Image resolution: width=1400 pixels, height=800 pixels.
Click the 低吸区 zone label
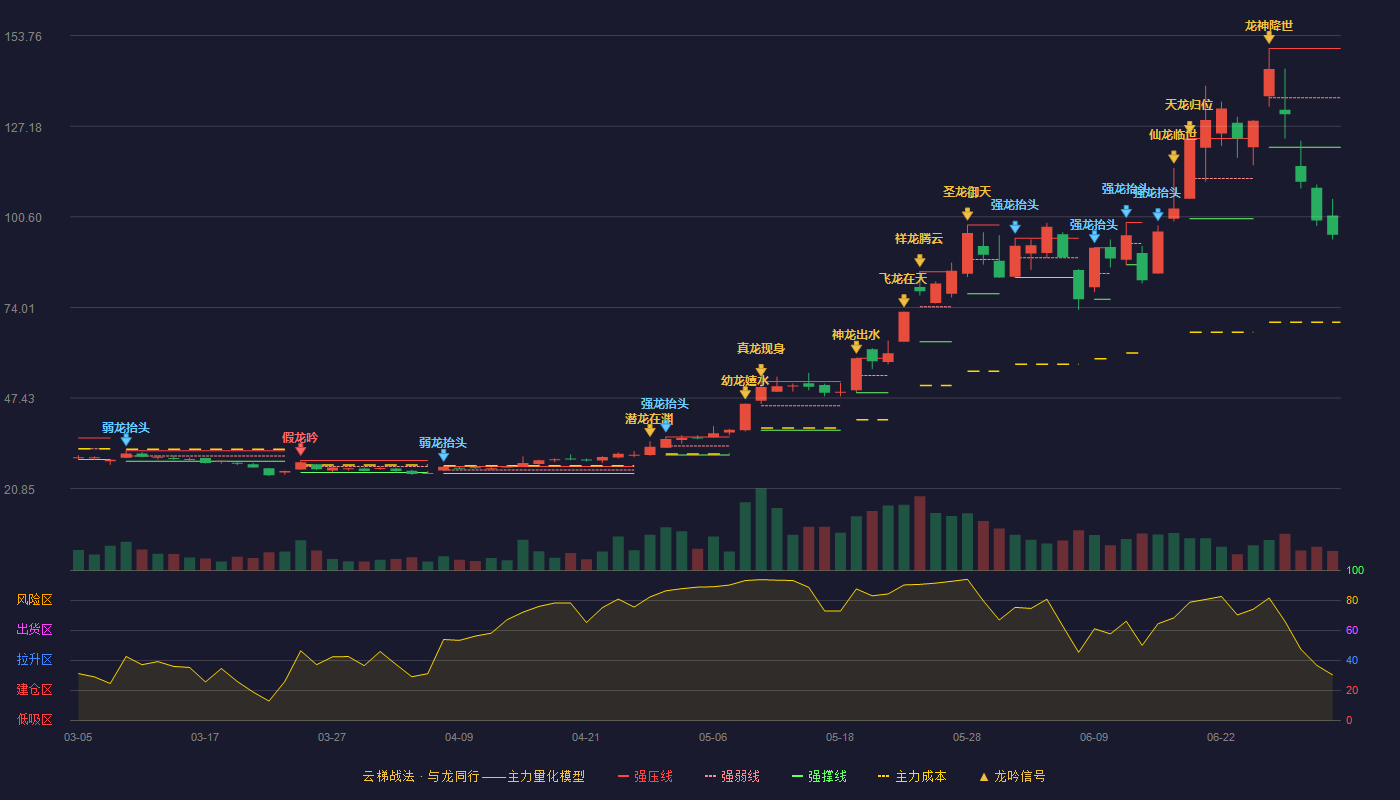tap(34, 719)
